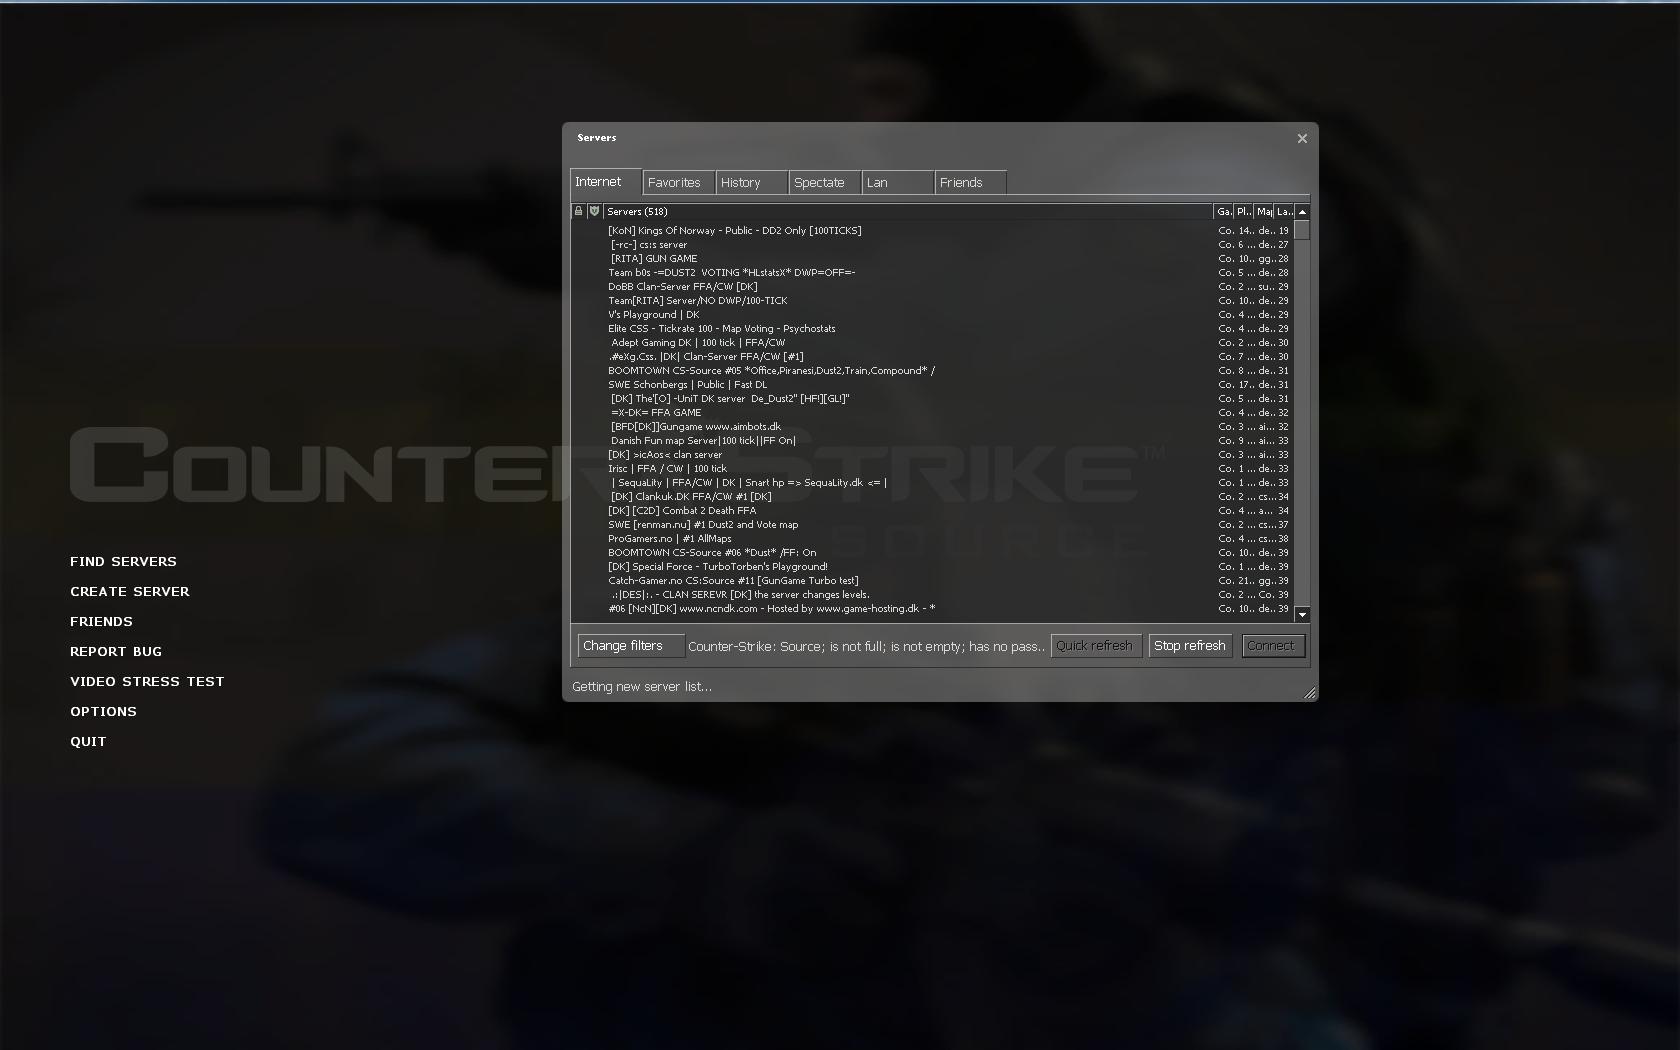The image size is (1680, 1050).
Task: Select the "Adept Gaming DK | 100 tick" server
Action: tap(932, 343)
